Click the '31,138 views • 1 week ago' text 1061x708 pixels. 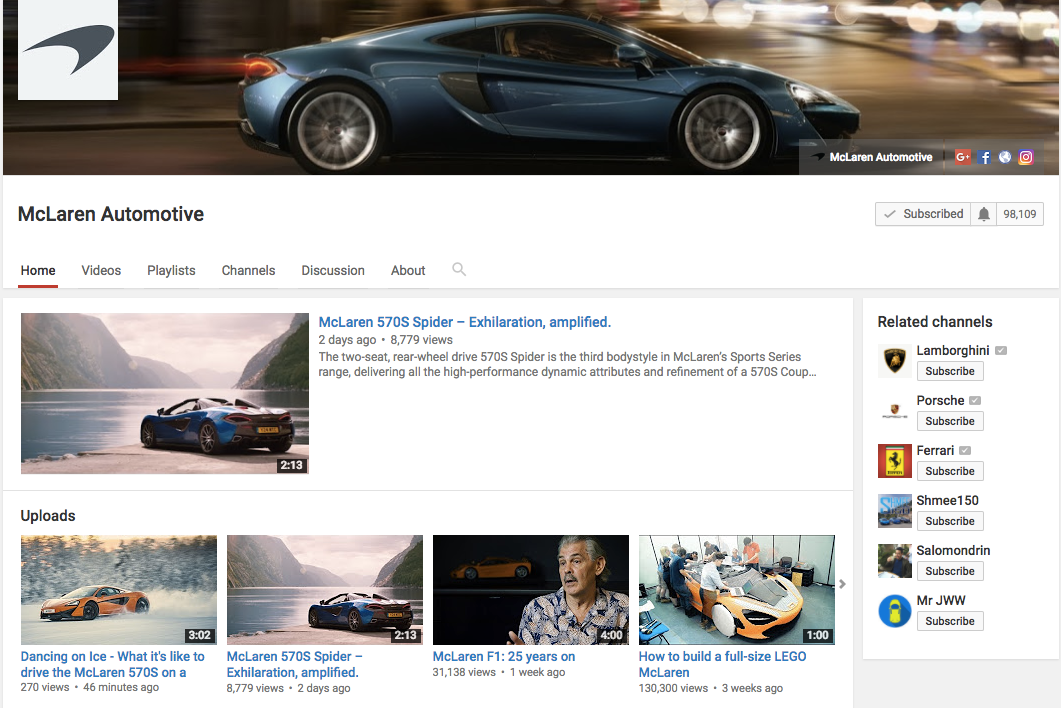(499, 672)
